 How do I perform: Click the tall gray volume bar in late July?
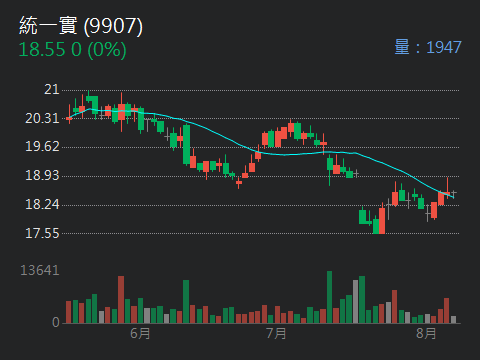[x=356, y=302]
